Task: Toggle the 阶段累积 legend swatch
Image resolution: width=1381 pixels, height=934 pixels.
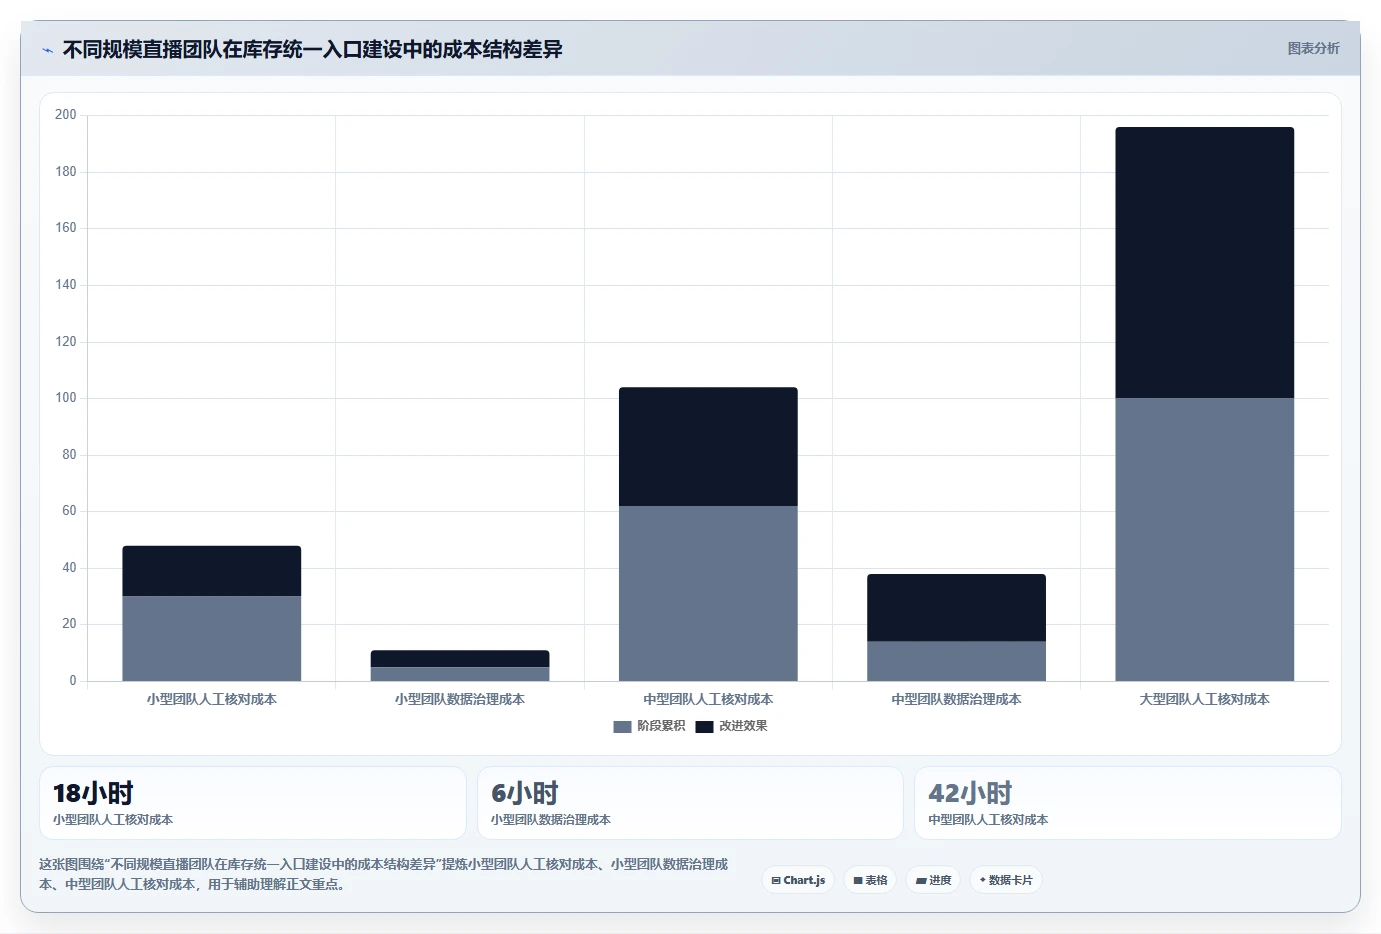Action: coord(622,726)
